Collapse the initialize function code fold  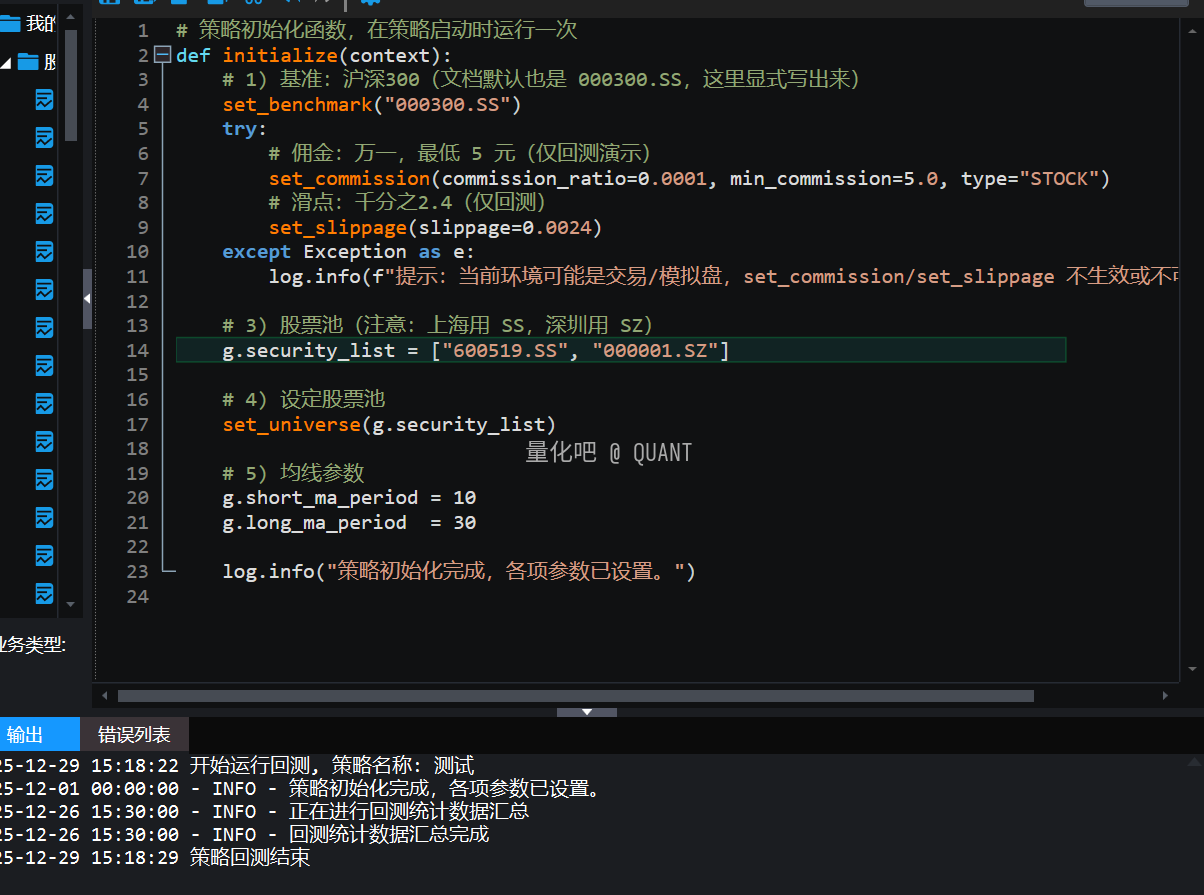[164, 55]
